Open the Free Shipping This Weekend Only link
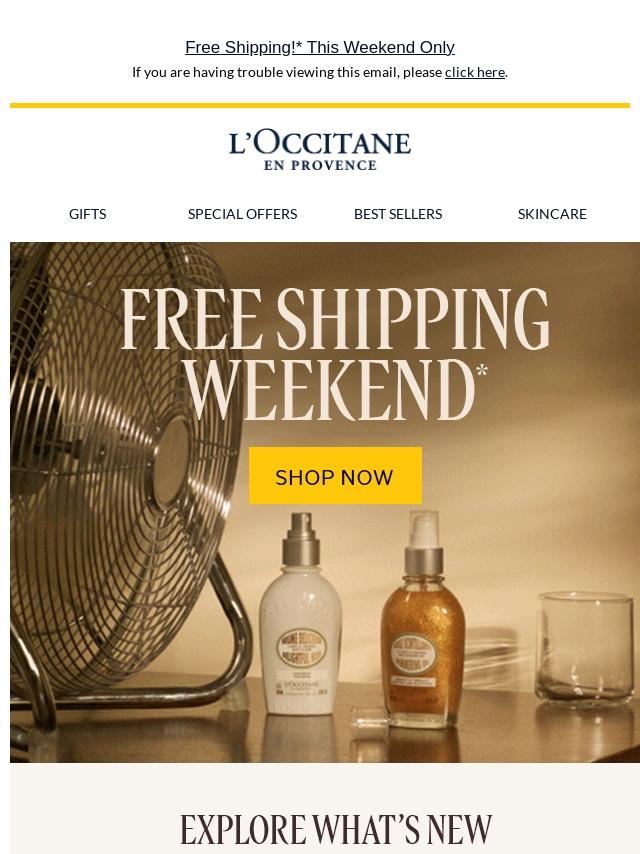The image size is (640, 854). point(320,47)
